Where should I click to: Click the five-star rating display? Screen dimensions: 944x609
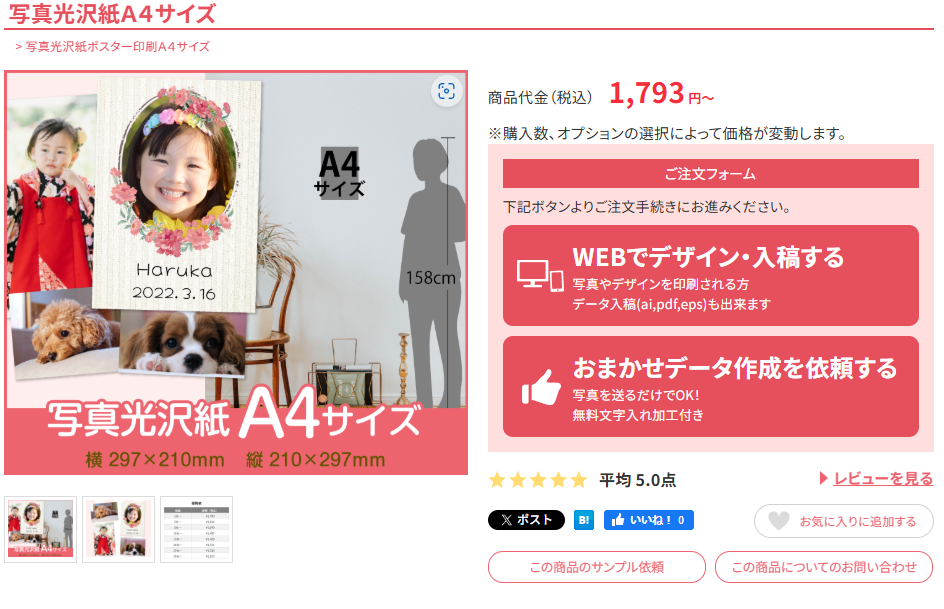coord(538,480)
